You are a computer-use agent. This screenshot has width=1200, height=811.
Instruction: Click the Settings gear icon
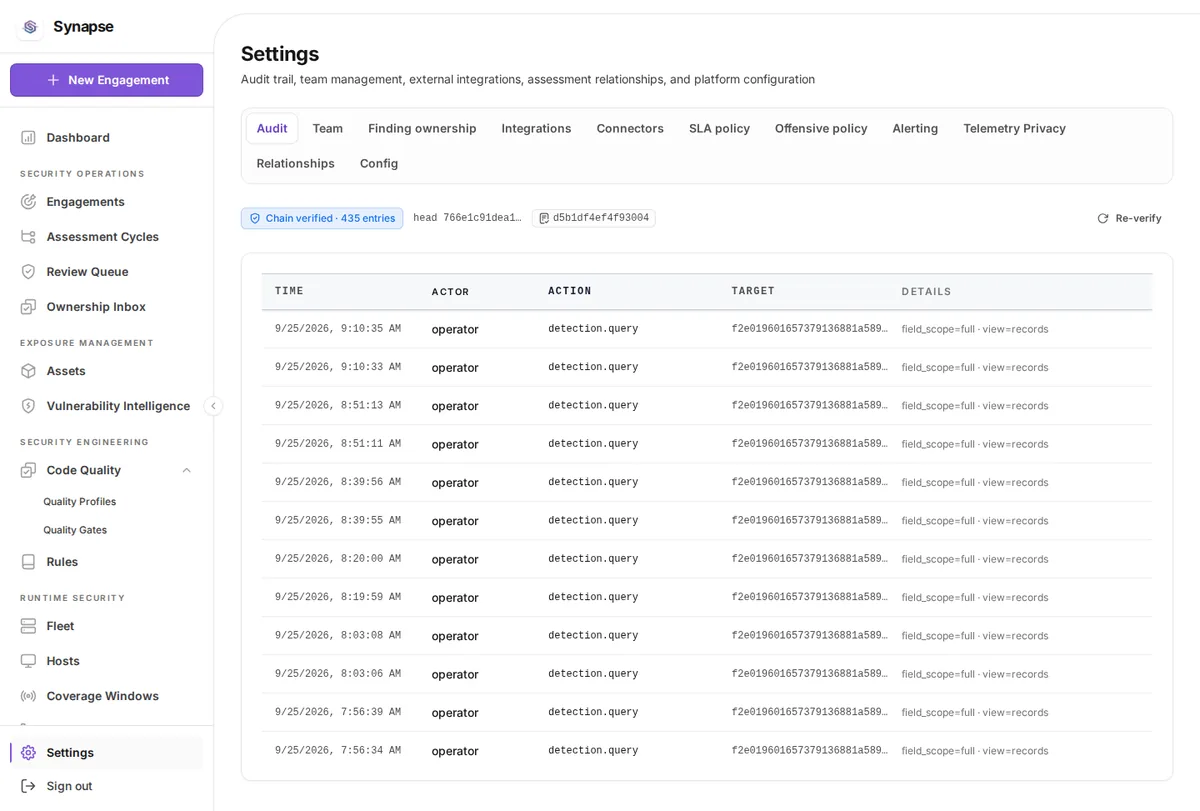(28, 753)
